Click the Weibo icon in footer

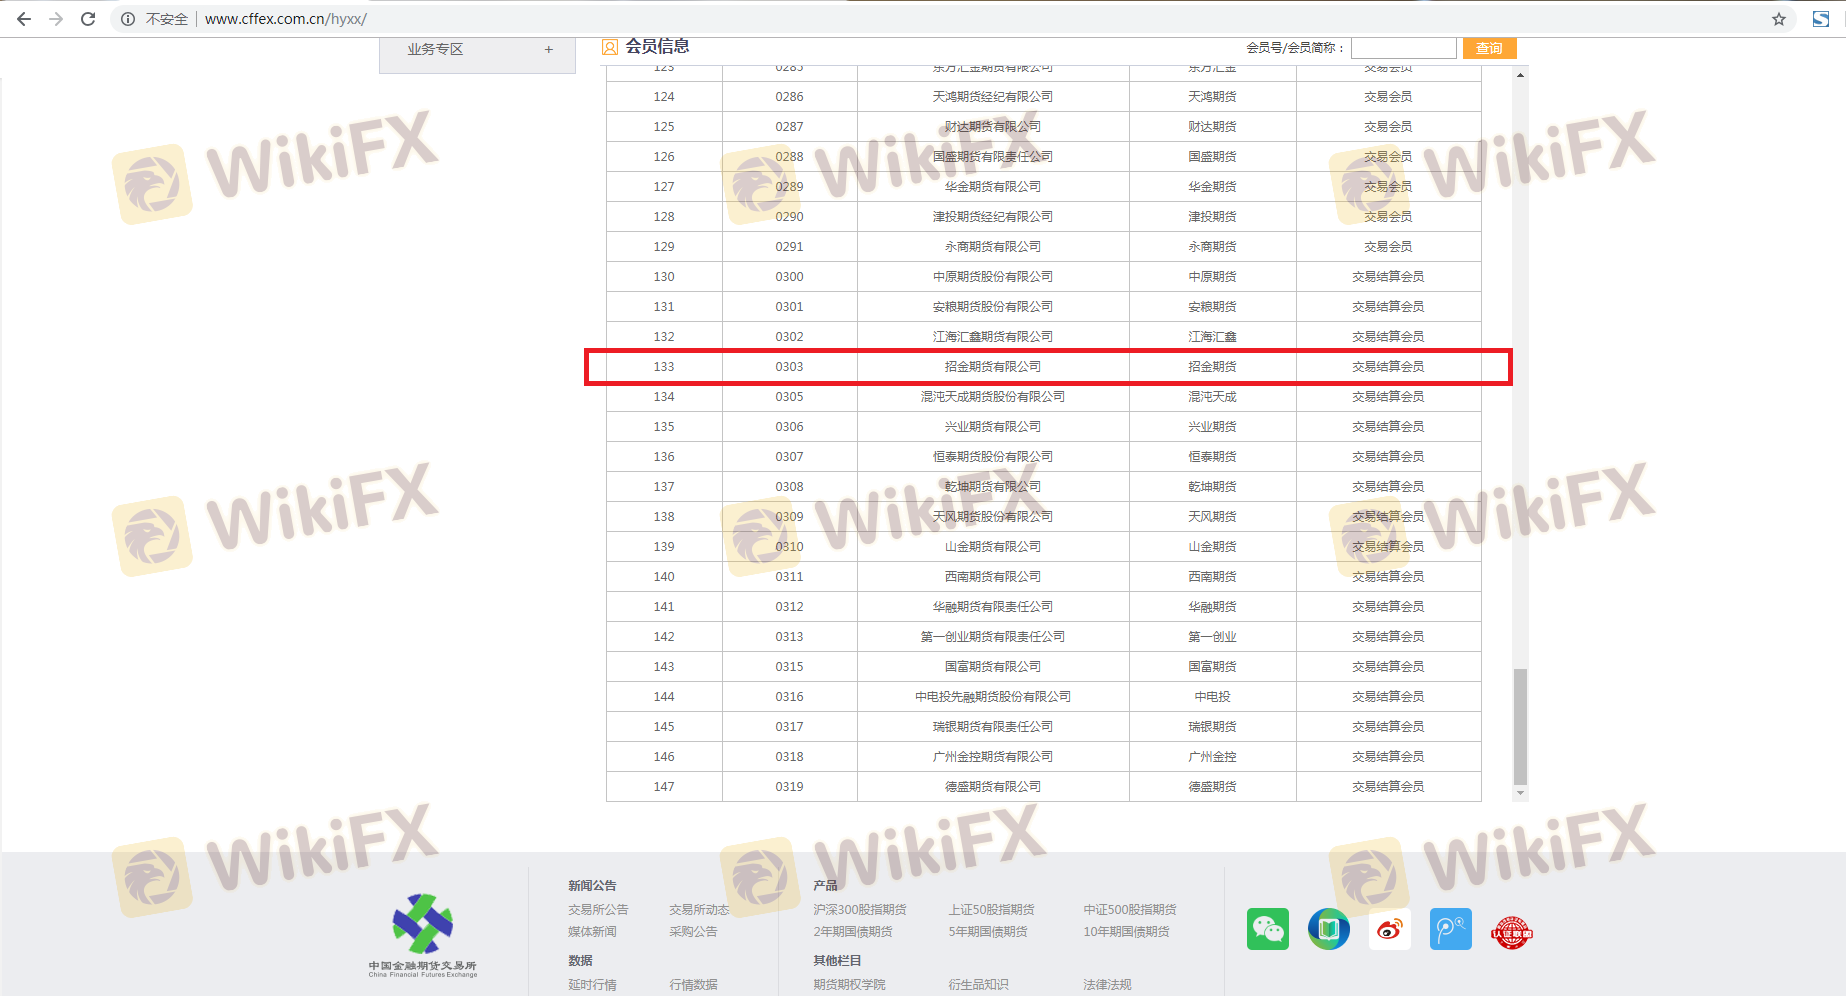coord(1389,930)
